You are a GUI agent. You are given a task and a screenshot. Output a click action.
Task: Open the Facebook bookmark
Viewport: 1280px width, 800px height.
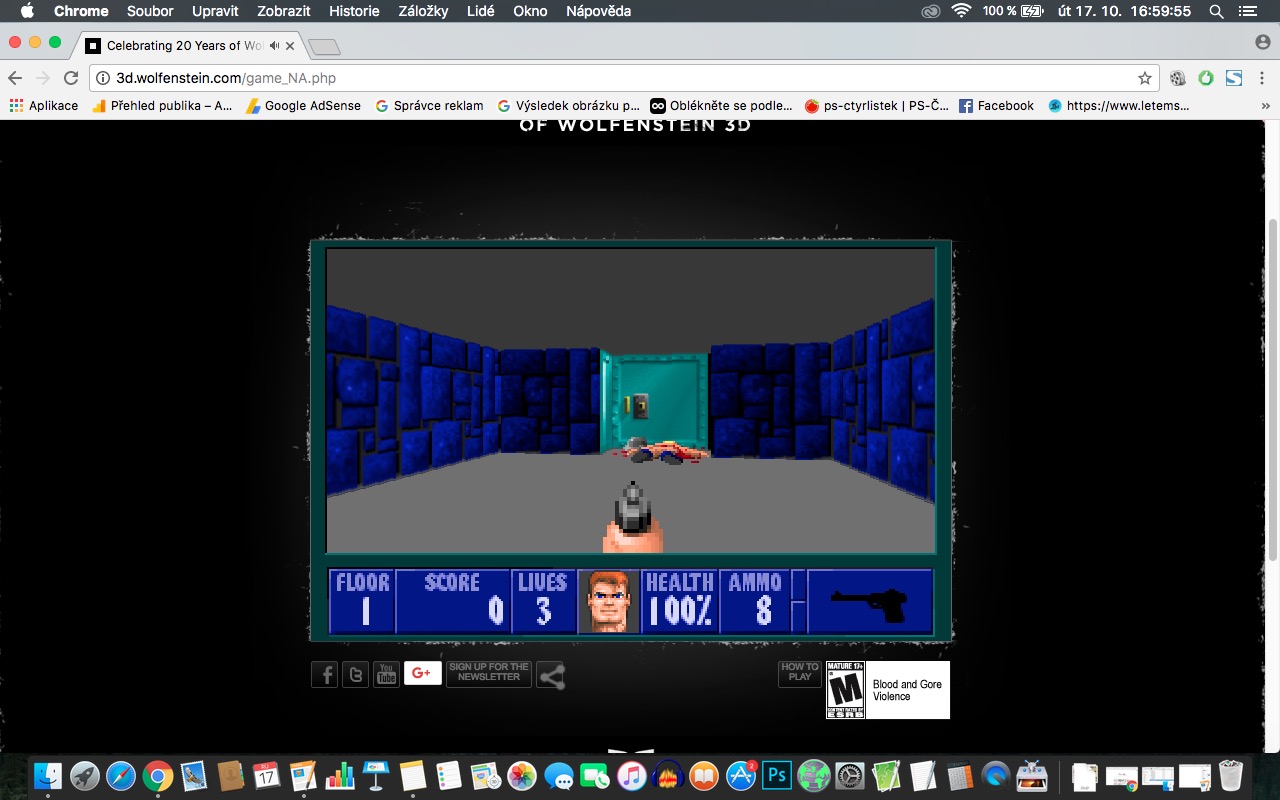[997, 105]
